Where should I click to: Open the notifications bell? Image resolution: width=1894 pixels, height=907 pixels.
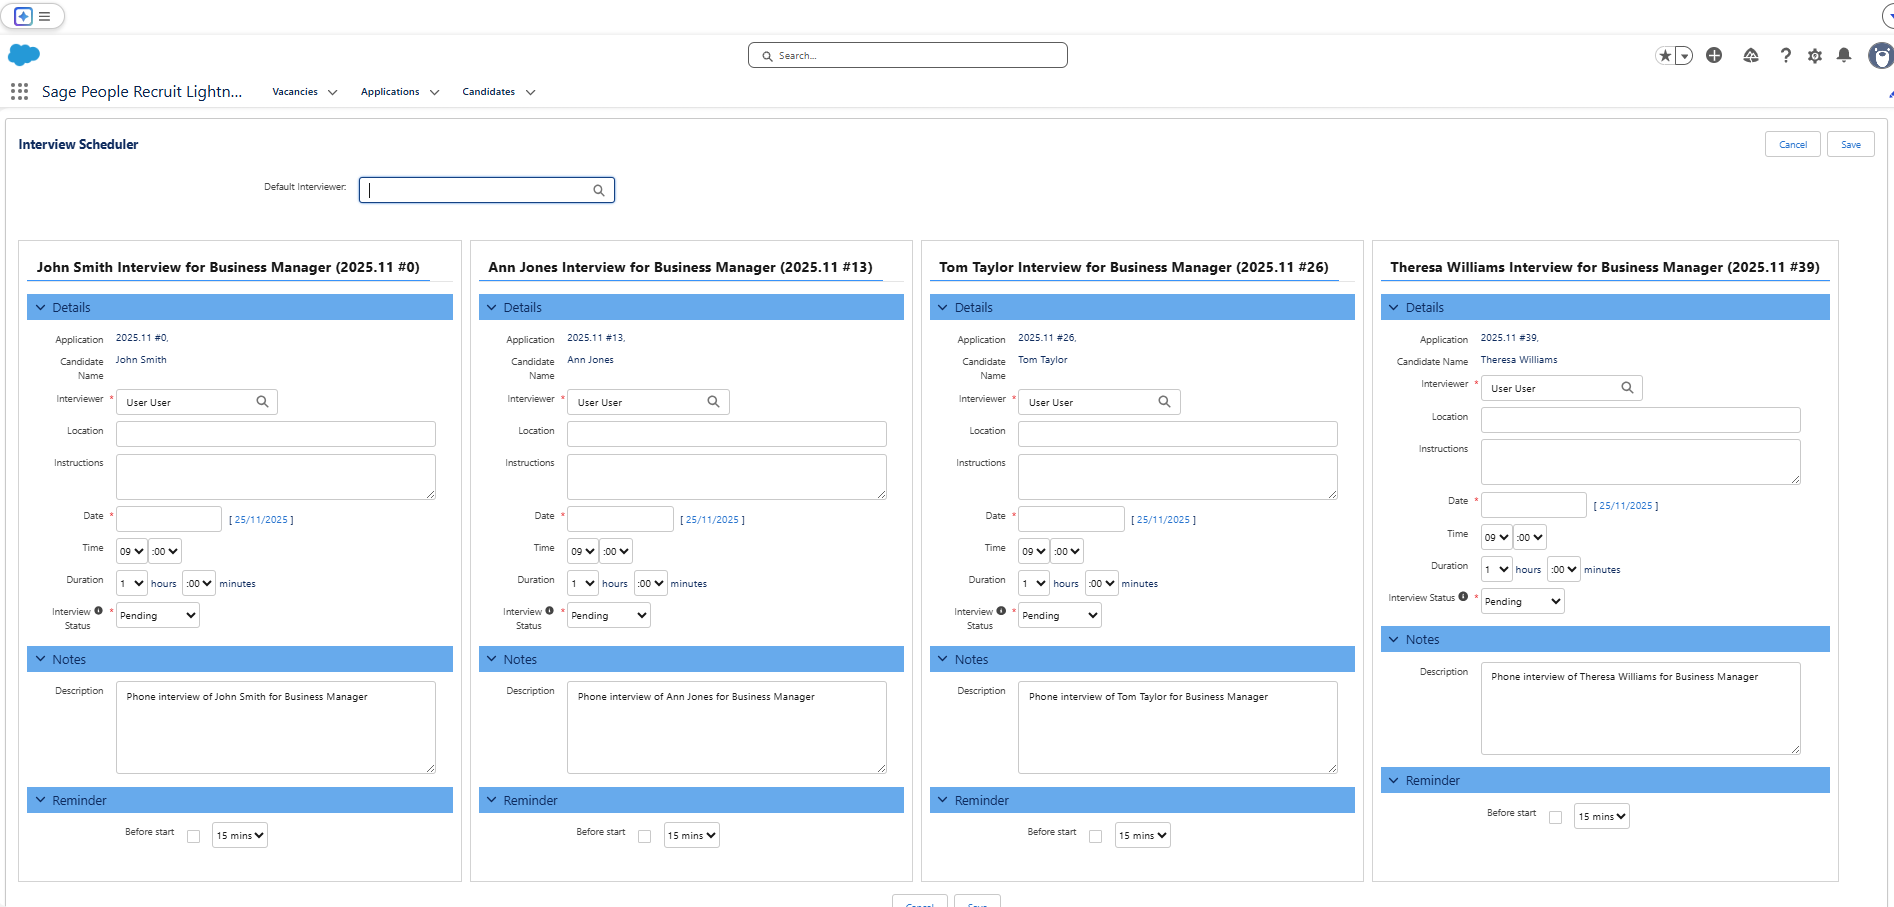[x=1844, y=56]
